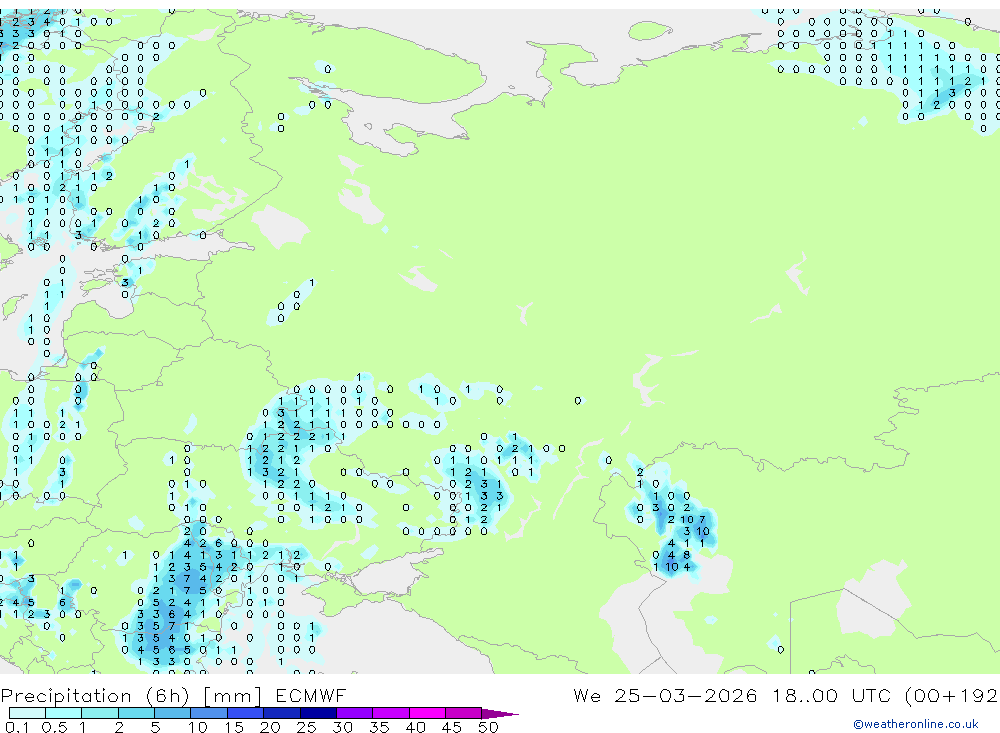Click the legend scale label '0.5'
The height and width of the screenshot is (733, 1000).
click(x=54, y=727)
